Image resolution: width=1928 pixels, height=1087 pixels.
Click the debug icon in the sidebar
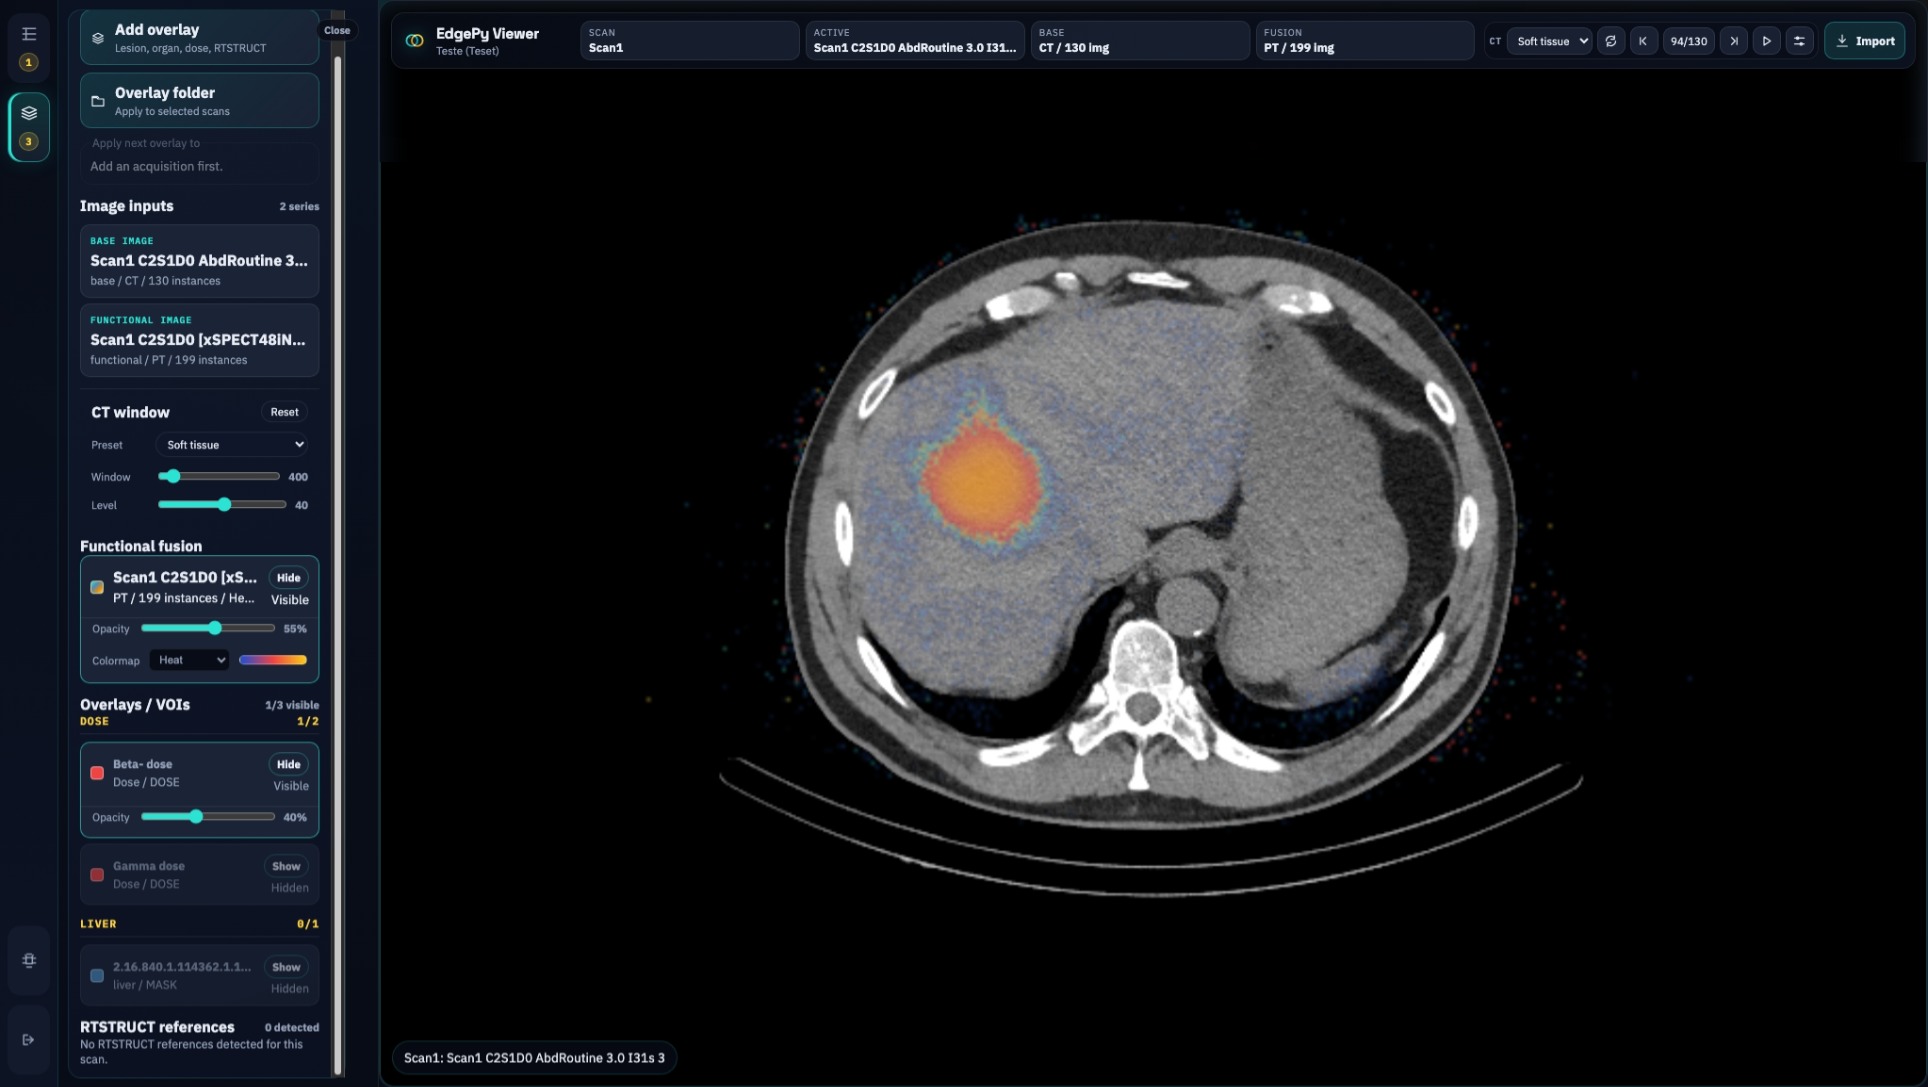[x=29, y=960]
